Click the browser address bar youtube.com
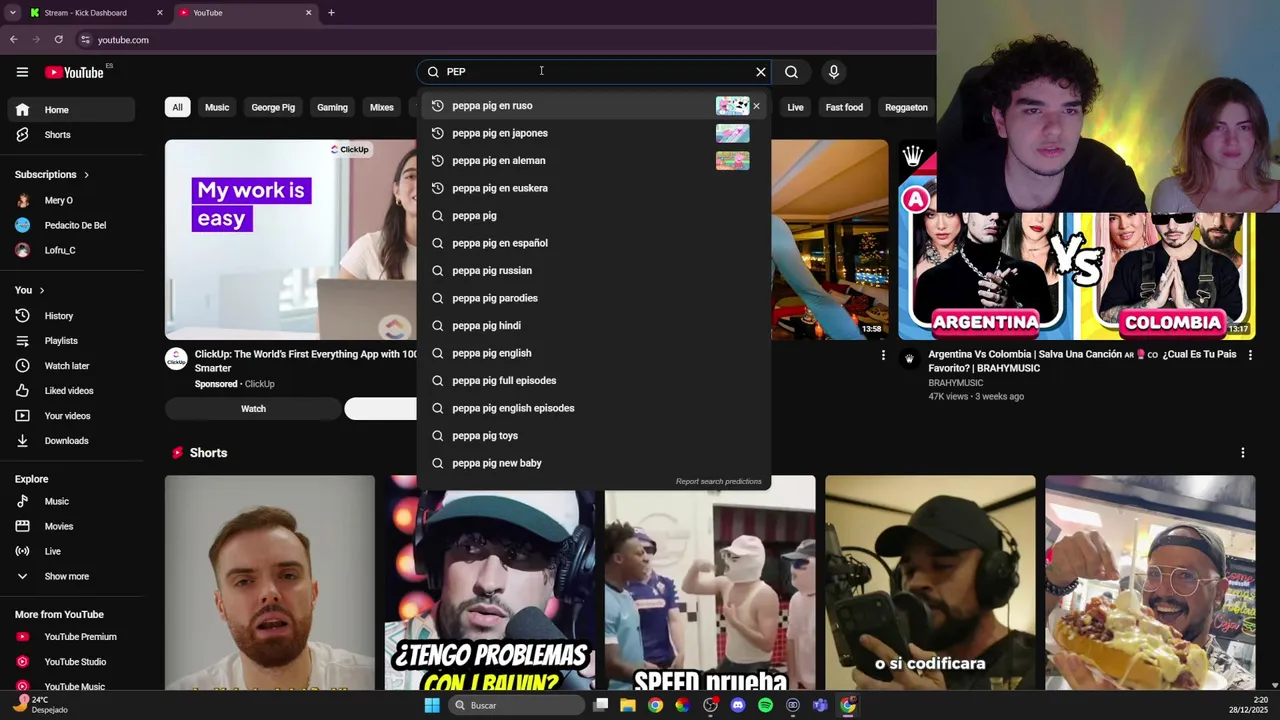Viewport: 1280px width, 720px height. (x=123, y=40)
